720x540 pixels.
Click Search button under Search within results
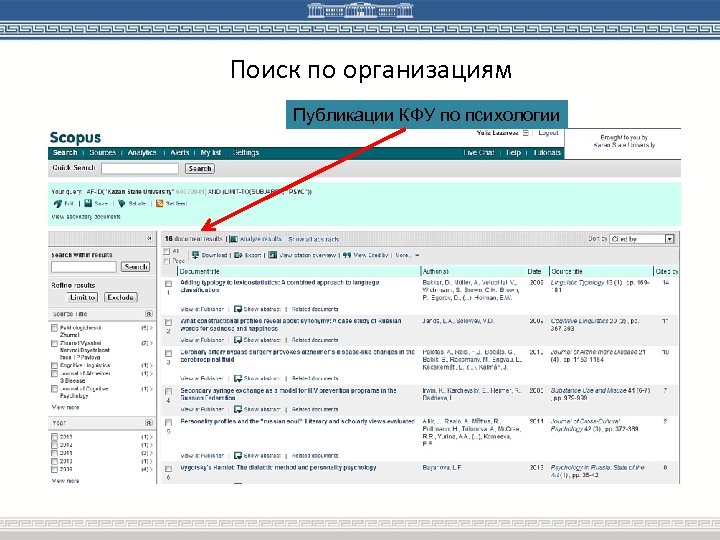pyautogui.click(x=135, y=267)
